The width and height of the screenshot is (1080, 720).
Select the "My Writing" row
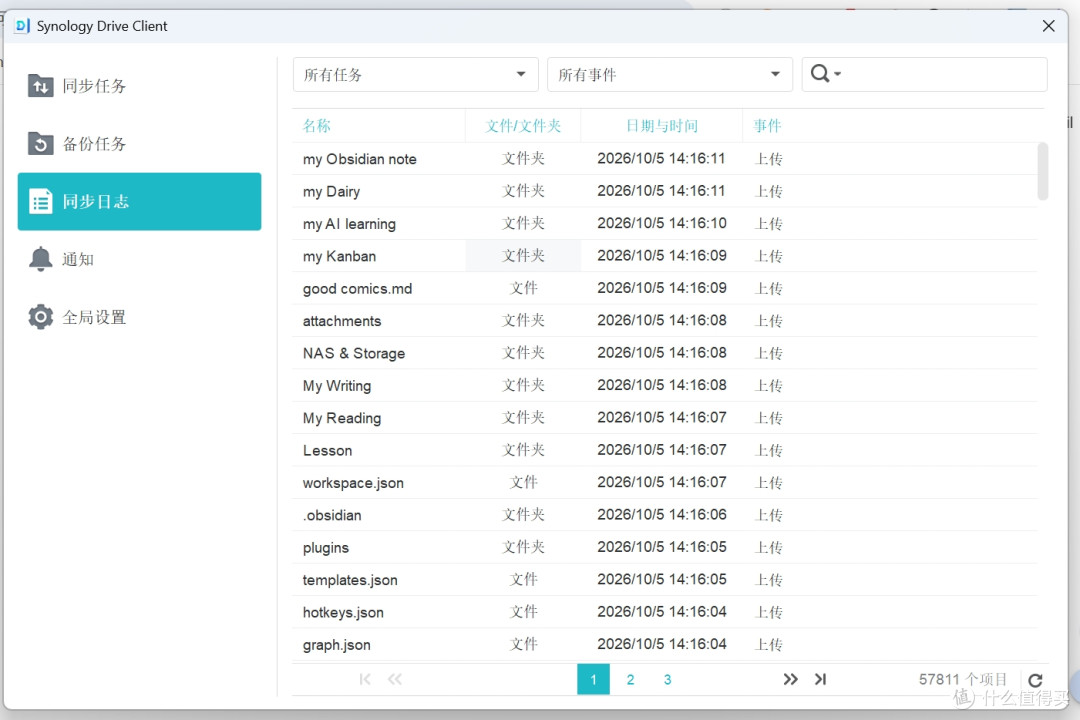pyautogui.click(x=665, y=386)
